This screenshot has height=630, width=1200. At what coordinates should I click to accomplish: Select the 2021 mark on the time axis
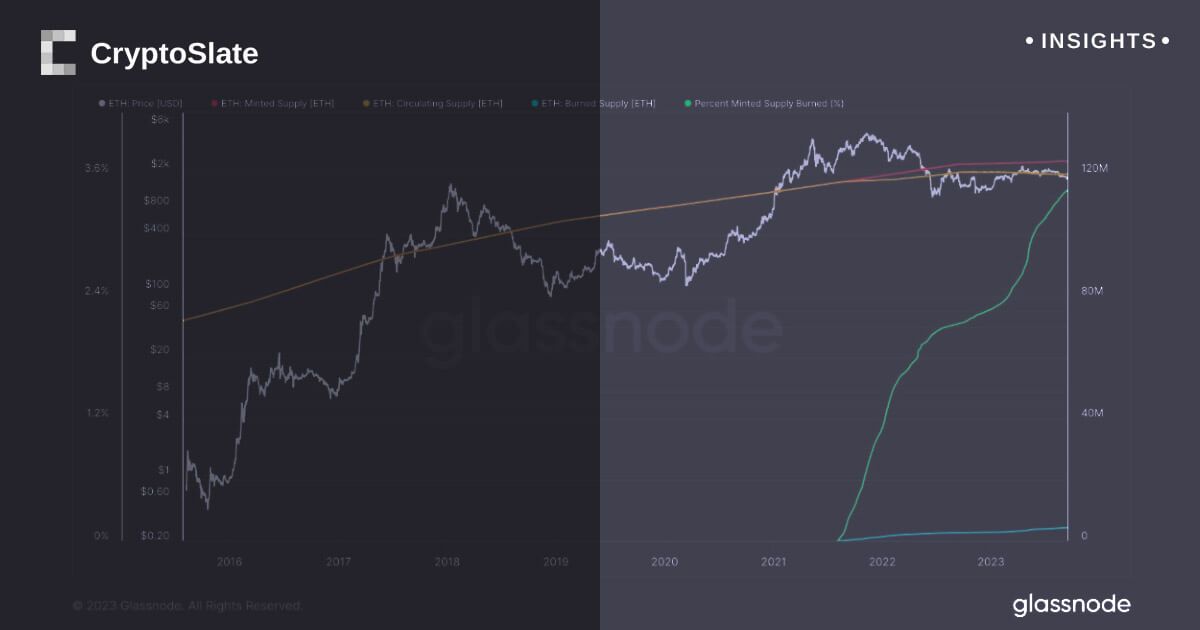point(773,562)
